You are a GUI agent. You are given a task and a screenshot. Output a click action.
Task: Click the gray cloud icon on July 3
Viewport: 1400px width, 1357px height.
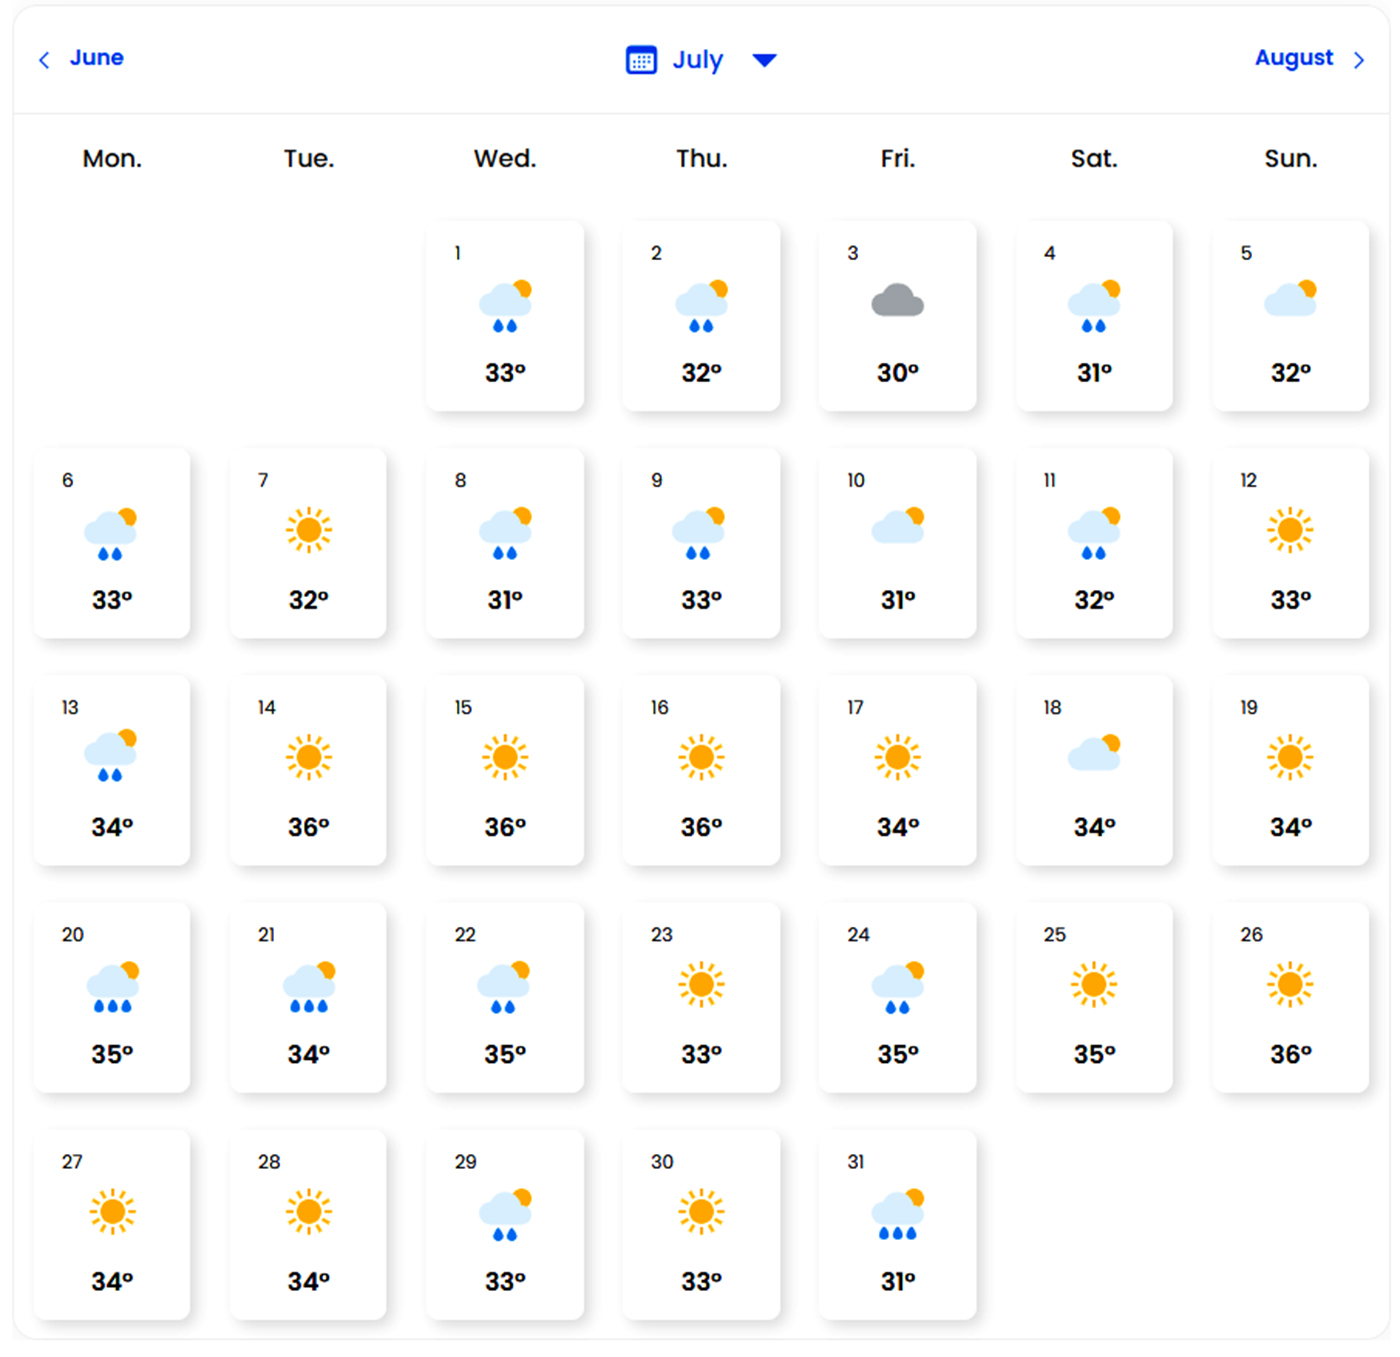[x=897, y=301]
